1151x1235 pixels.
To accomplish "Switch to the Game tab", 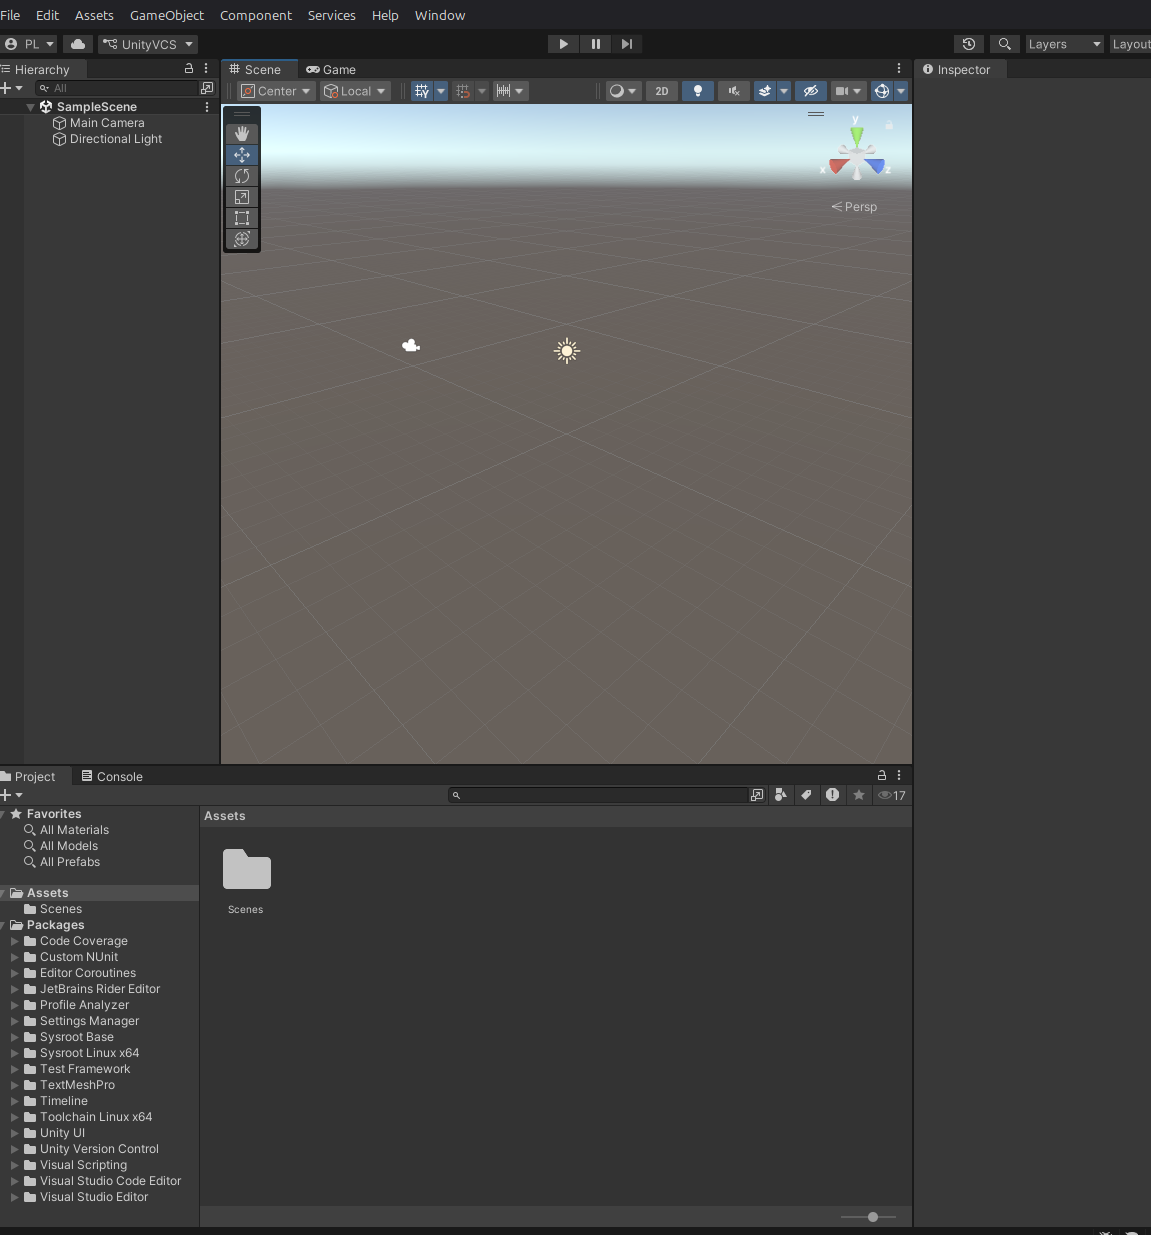I will [x=331, y=69].
